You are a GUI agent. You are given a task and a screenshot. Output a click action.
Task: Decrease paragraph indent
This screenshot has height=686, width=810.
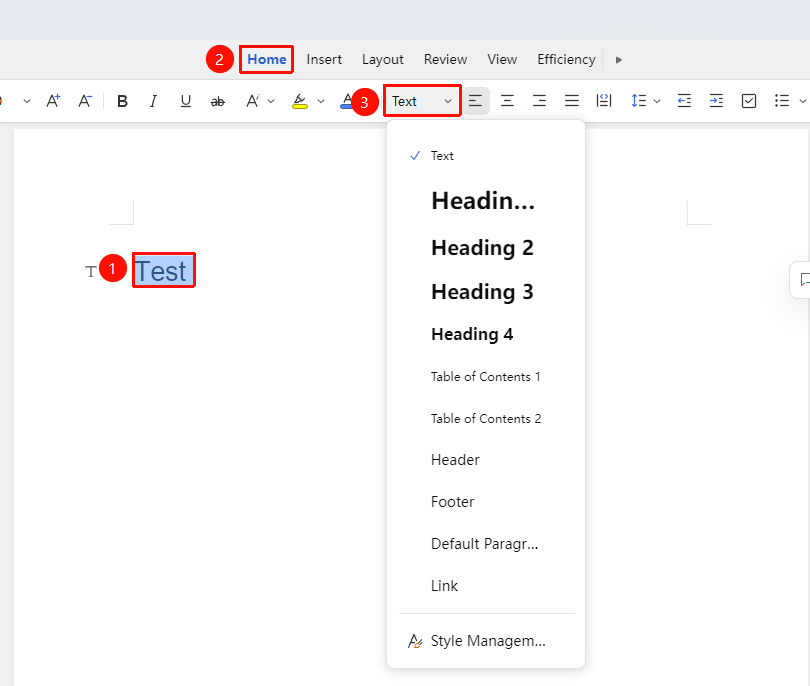pos(684,101)
